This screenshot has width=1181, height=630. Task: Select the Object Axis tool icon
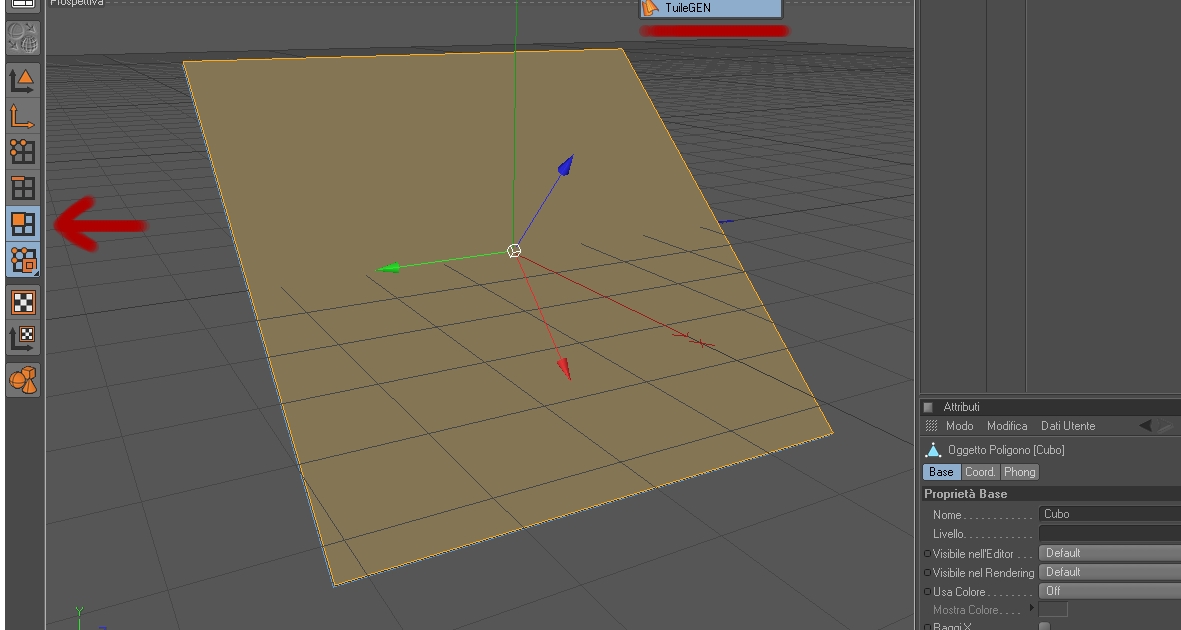23,116
